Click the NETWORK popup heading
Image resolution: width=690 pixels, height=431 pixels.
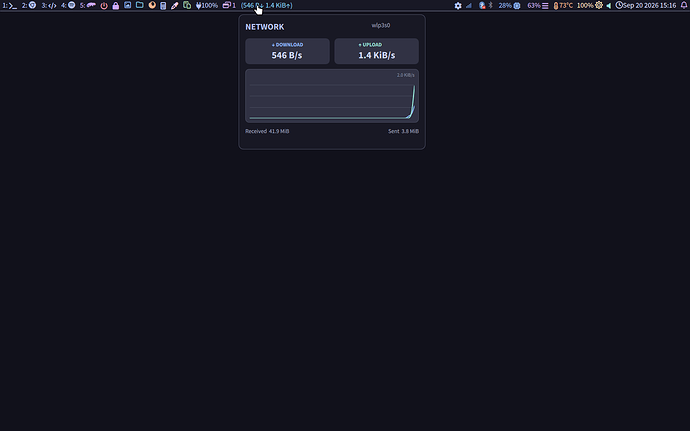264,27
